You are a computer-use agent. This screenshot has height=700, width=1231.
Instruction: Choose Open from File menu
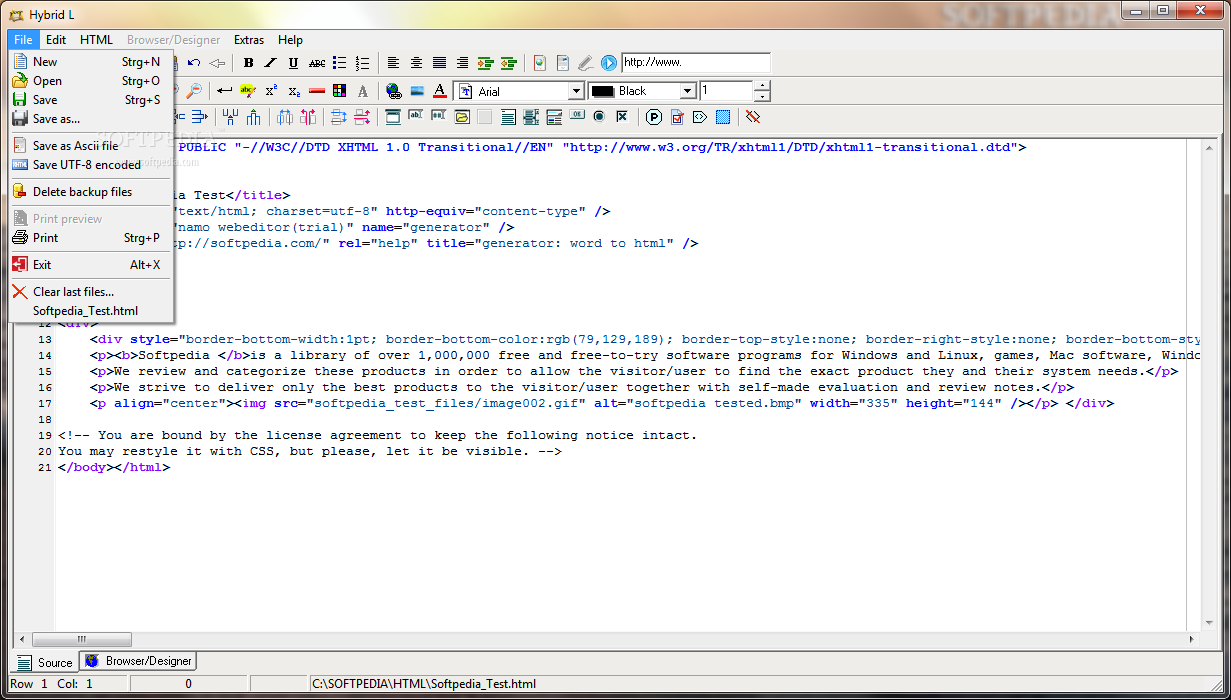(x=91, y=81)
